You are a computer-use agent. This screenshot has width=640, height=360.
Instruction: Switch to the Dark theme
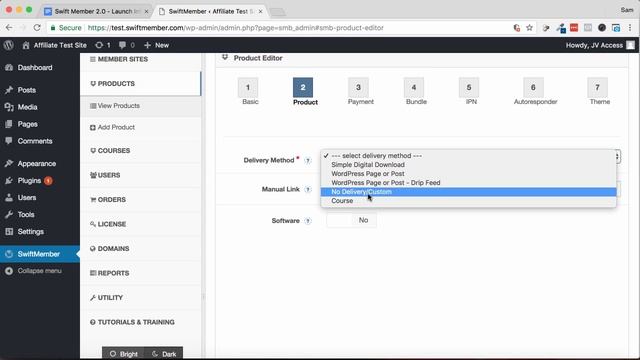click(x=163, y=353)
